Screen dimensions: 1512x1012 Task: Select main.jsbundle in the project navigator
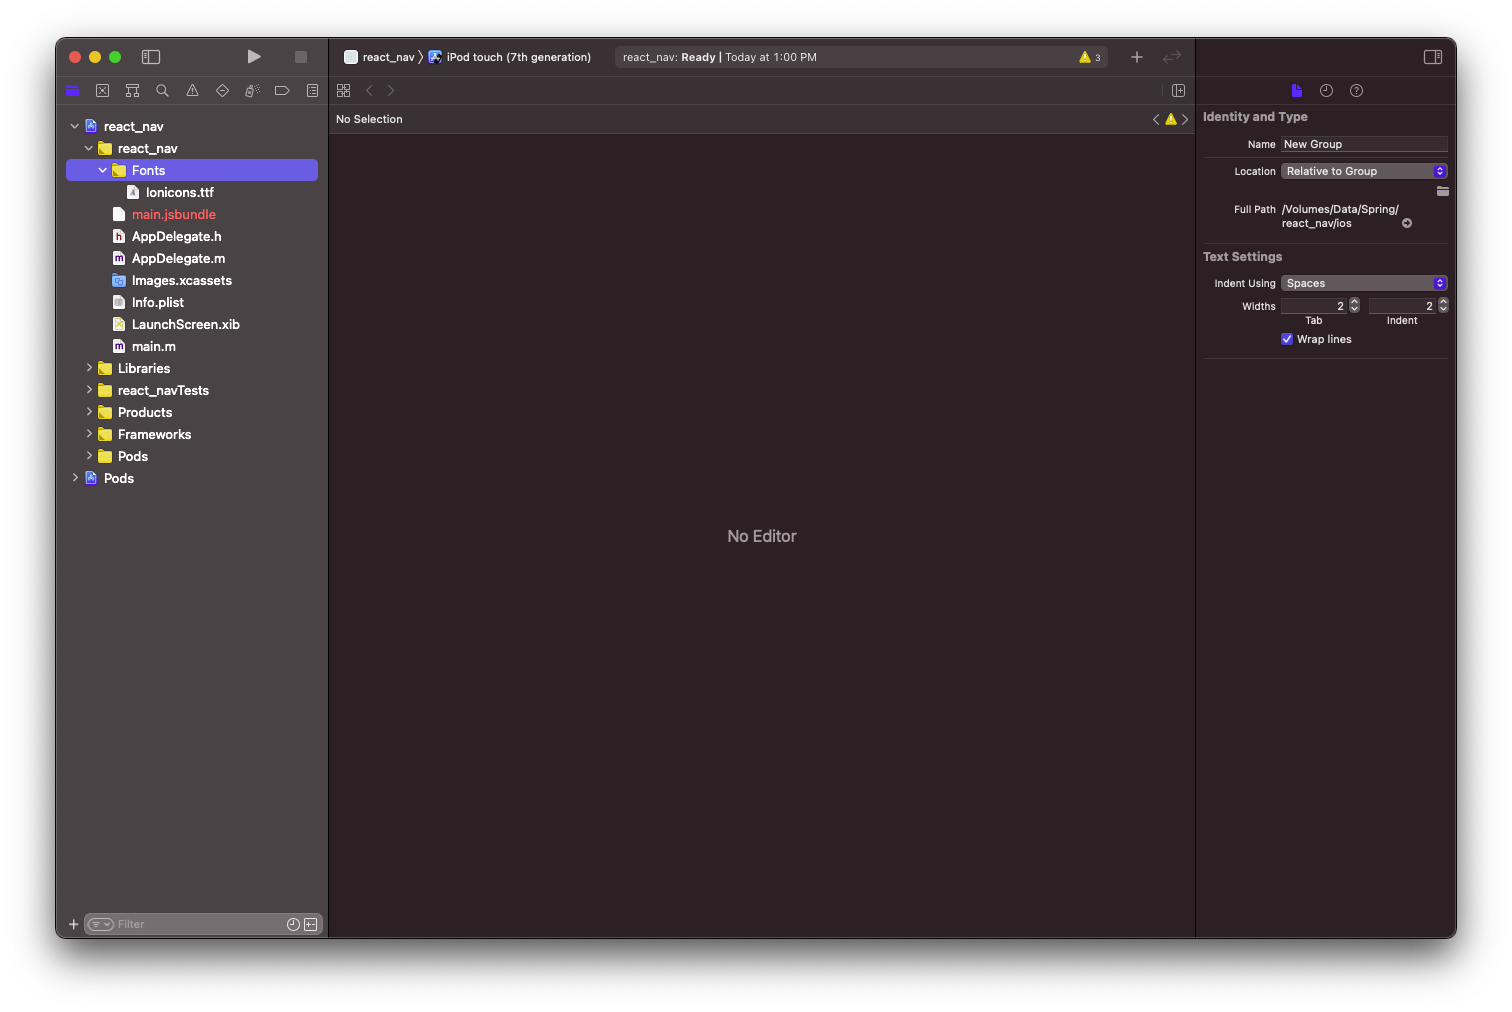point(174,214)
